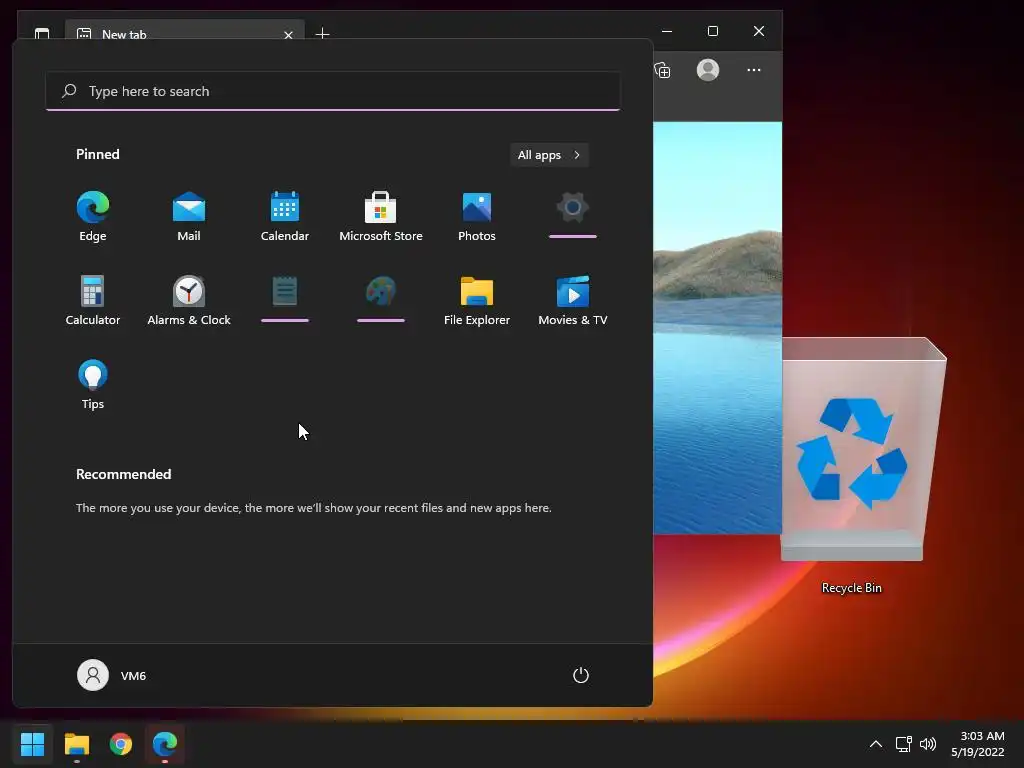Image resolution: width=1024 pixels, height=768 pixels.
Task: Open the clock showing 3:03 AM
Action: [x=978, y=744]
